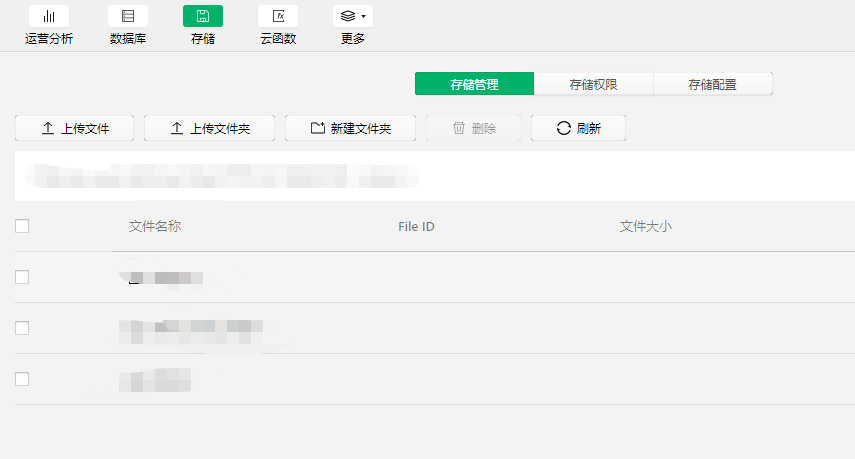Open the 数据库 database icon
Viewport: 855px width, 459px height.
pos(128,16)
